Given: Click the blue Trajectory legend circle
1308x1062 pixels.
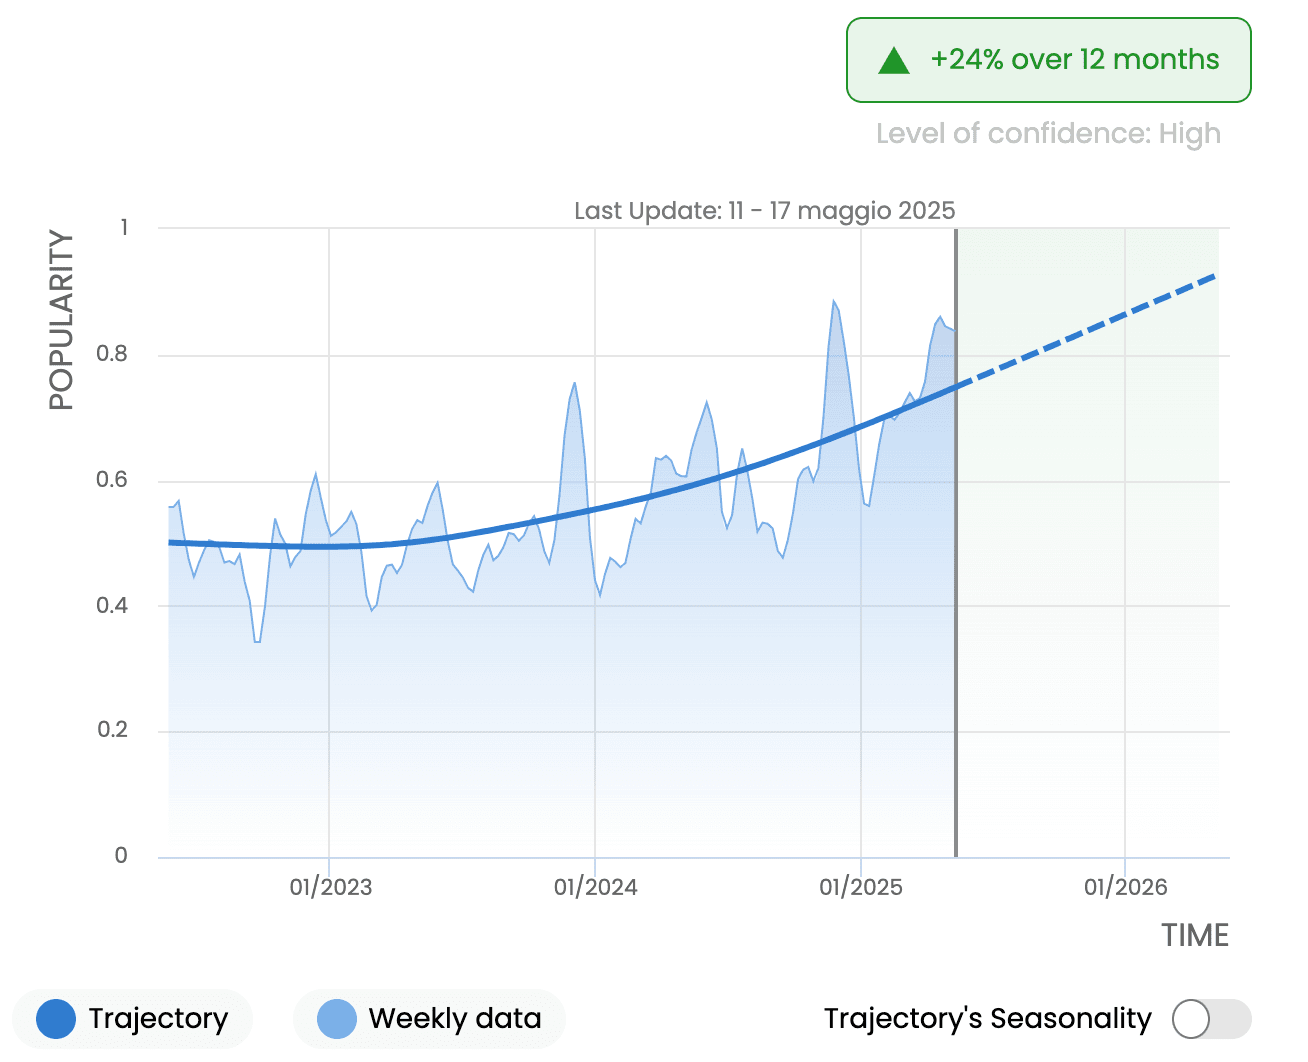Looking at the screenshot, I should click(56, 1019).
